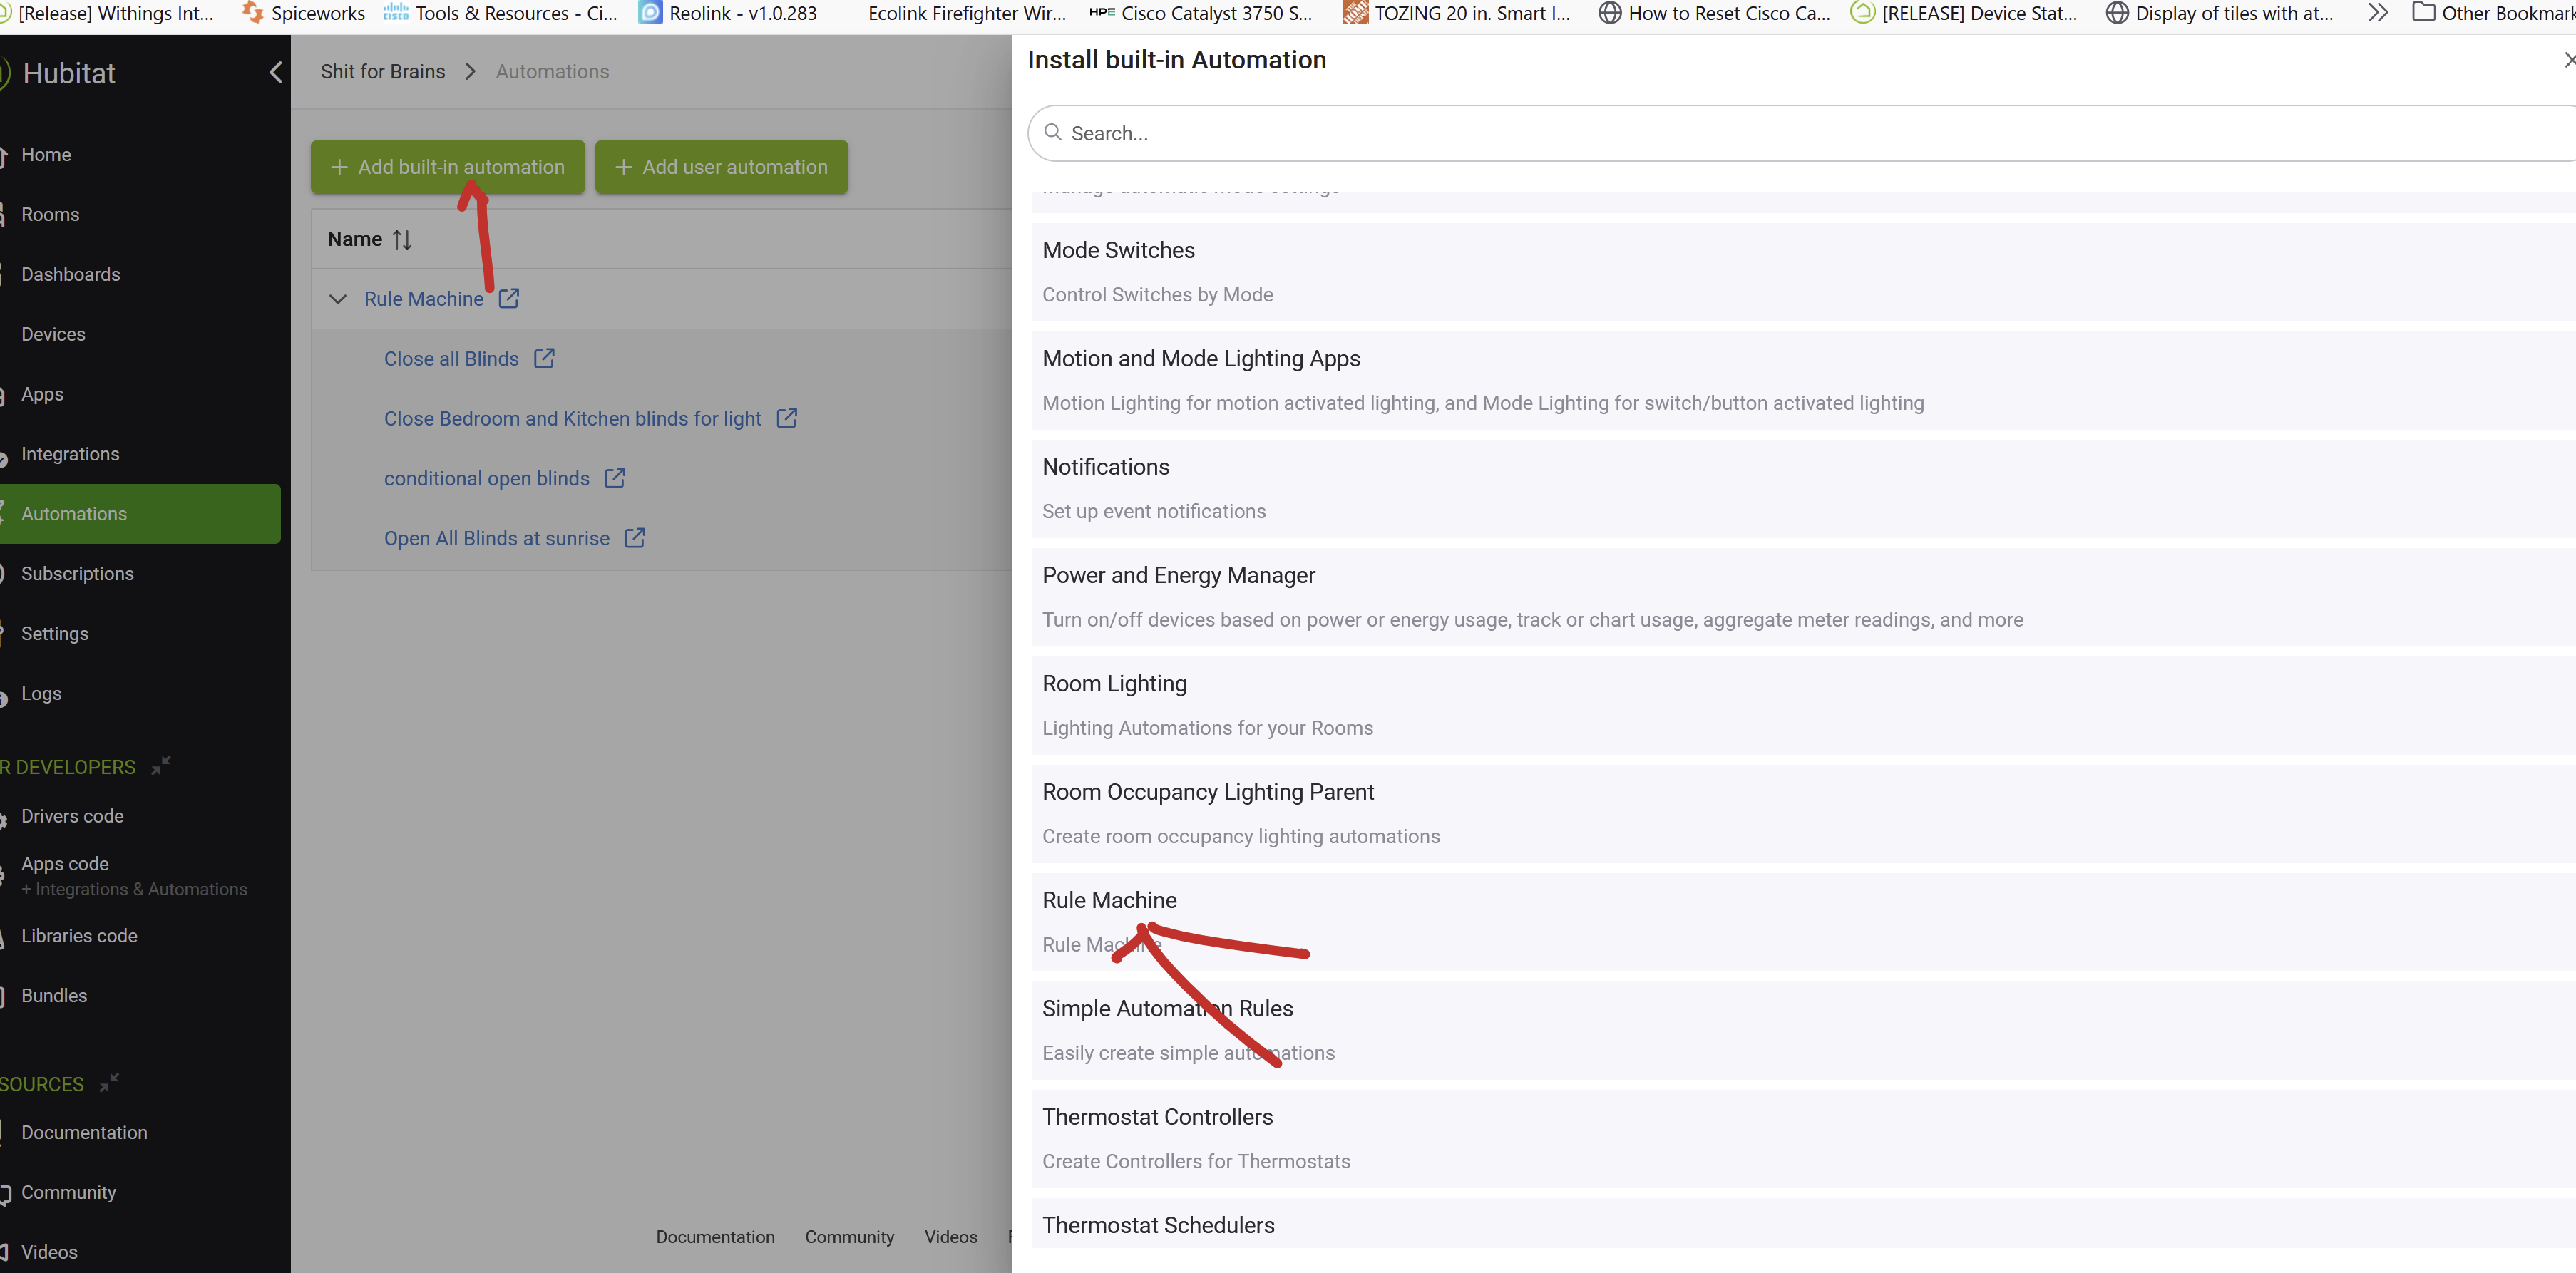Open Display of tiles bookmark

(2220, 13)
